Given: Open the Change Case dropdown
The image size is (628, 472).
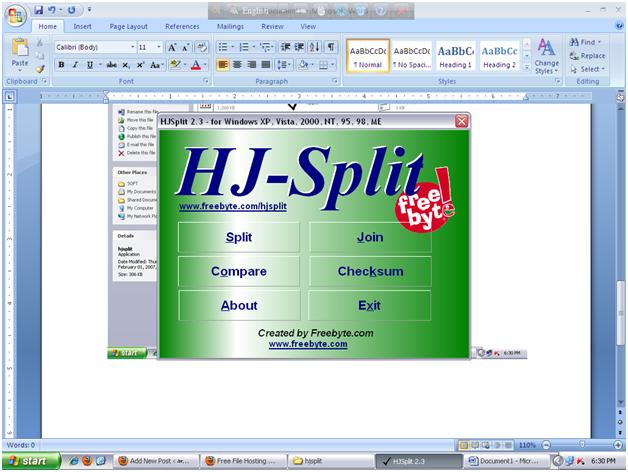Looking at the screenshot, I should [x=156, y=65].
